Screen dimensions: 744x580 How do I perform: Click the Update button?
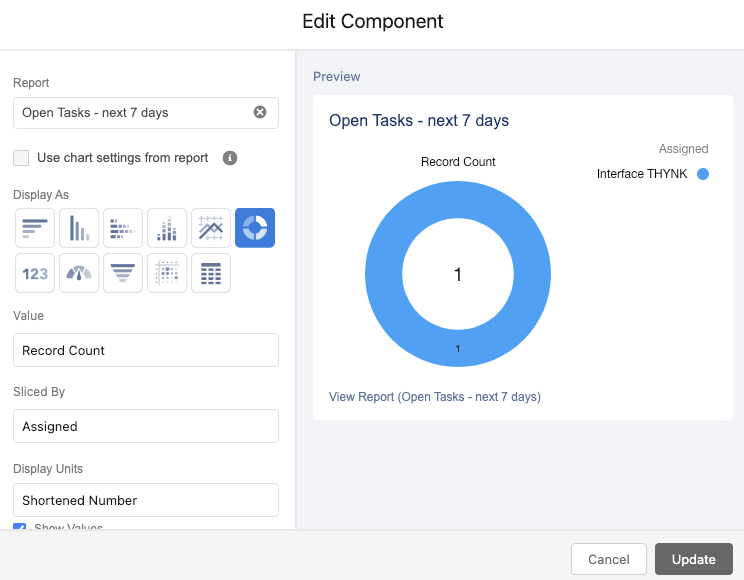coord(694,559)
